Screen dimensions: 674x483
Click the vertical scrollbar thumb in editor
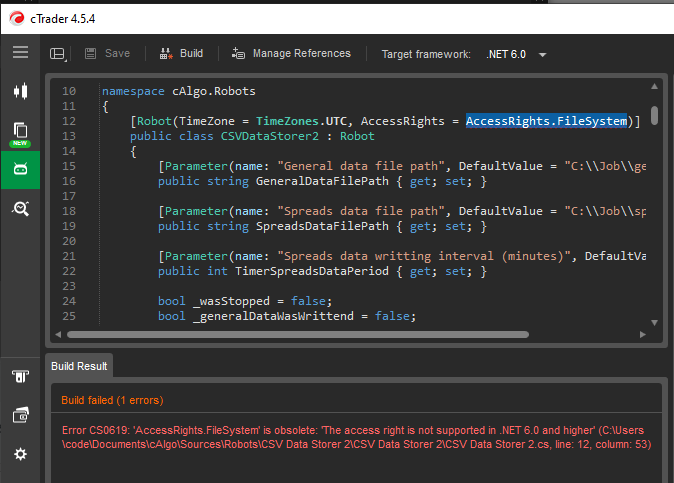click(x=654, y=115)
